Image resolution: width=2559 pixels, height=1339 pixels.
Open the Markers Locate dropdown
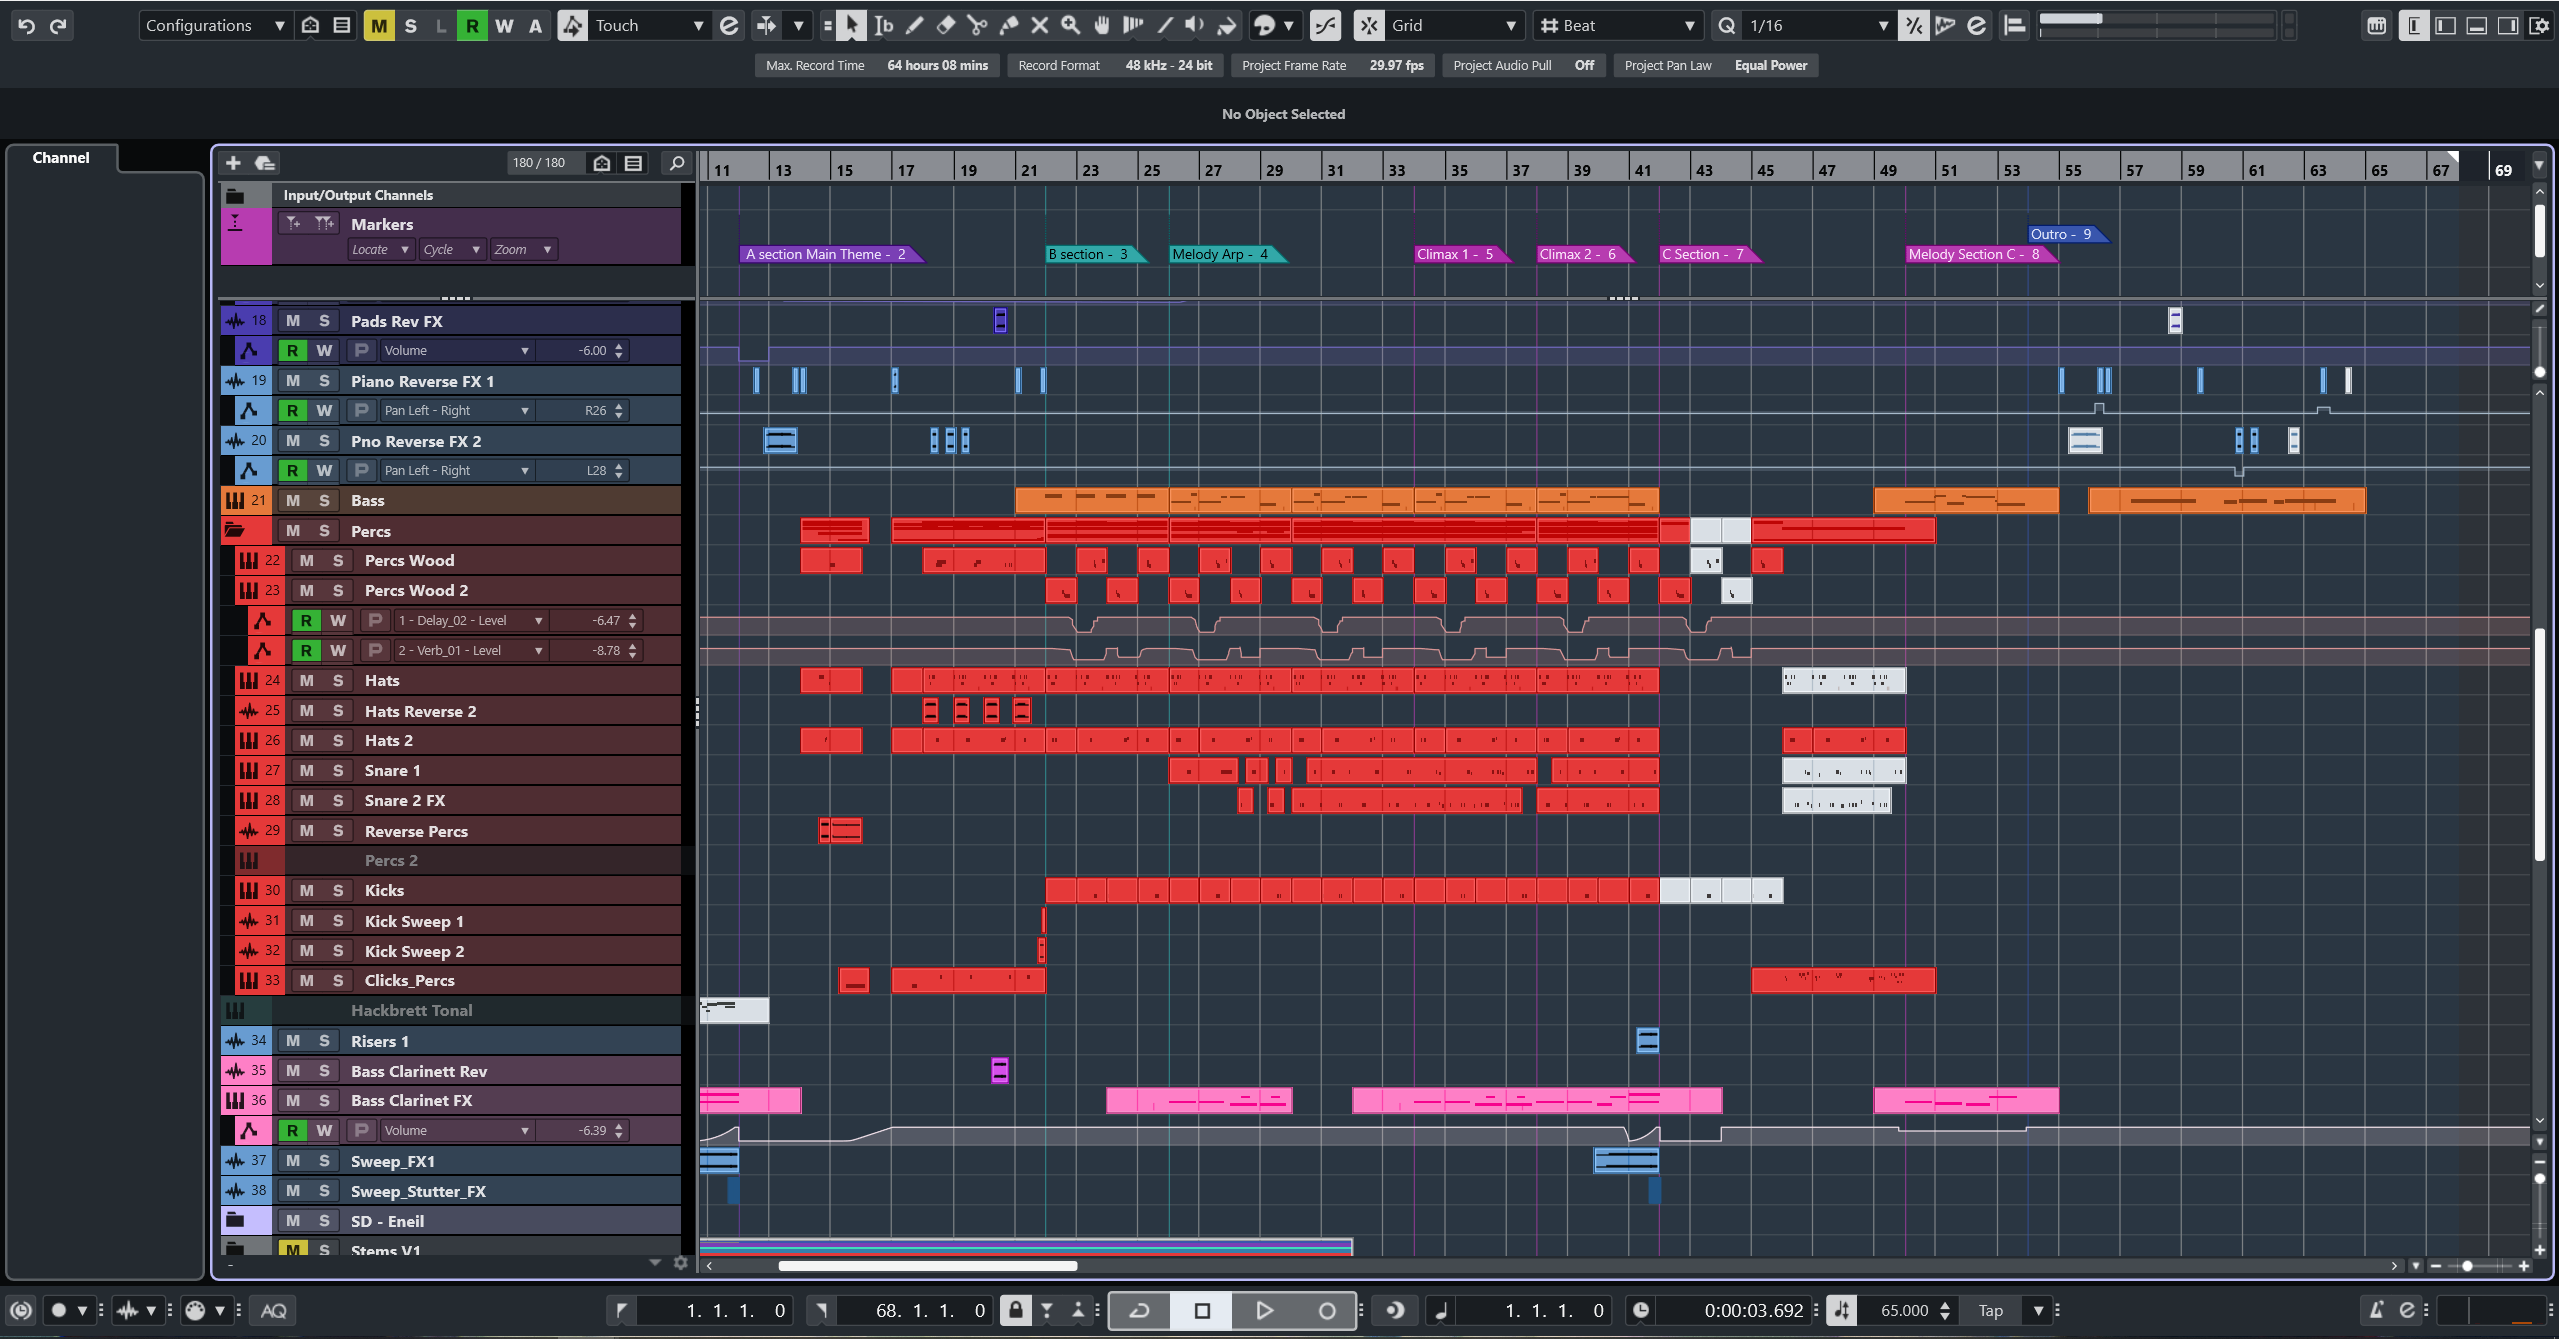click(x=380, y=249)
